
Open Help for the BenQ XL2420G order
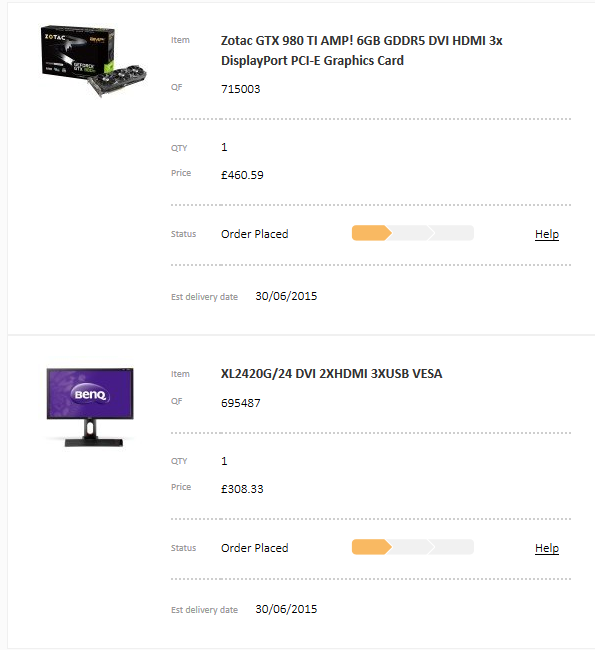coord(546,548)
